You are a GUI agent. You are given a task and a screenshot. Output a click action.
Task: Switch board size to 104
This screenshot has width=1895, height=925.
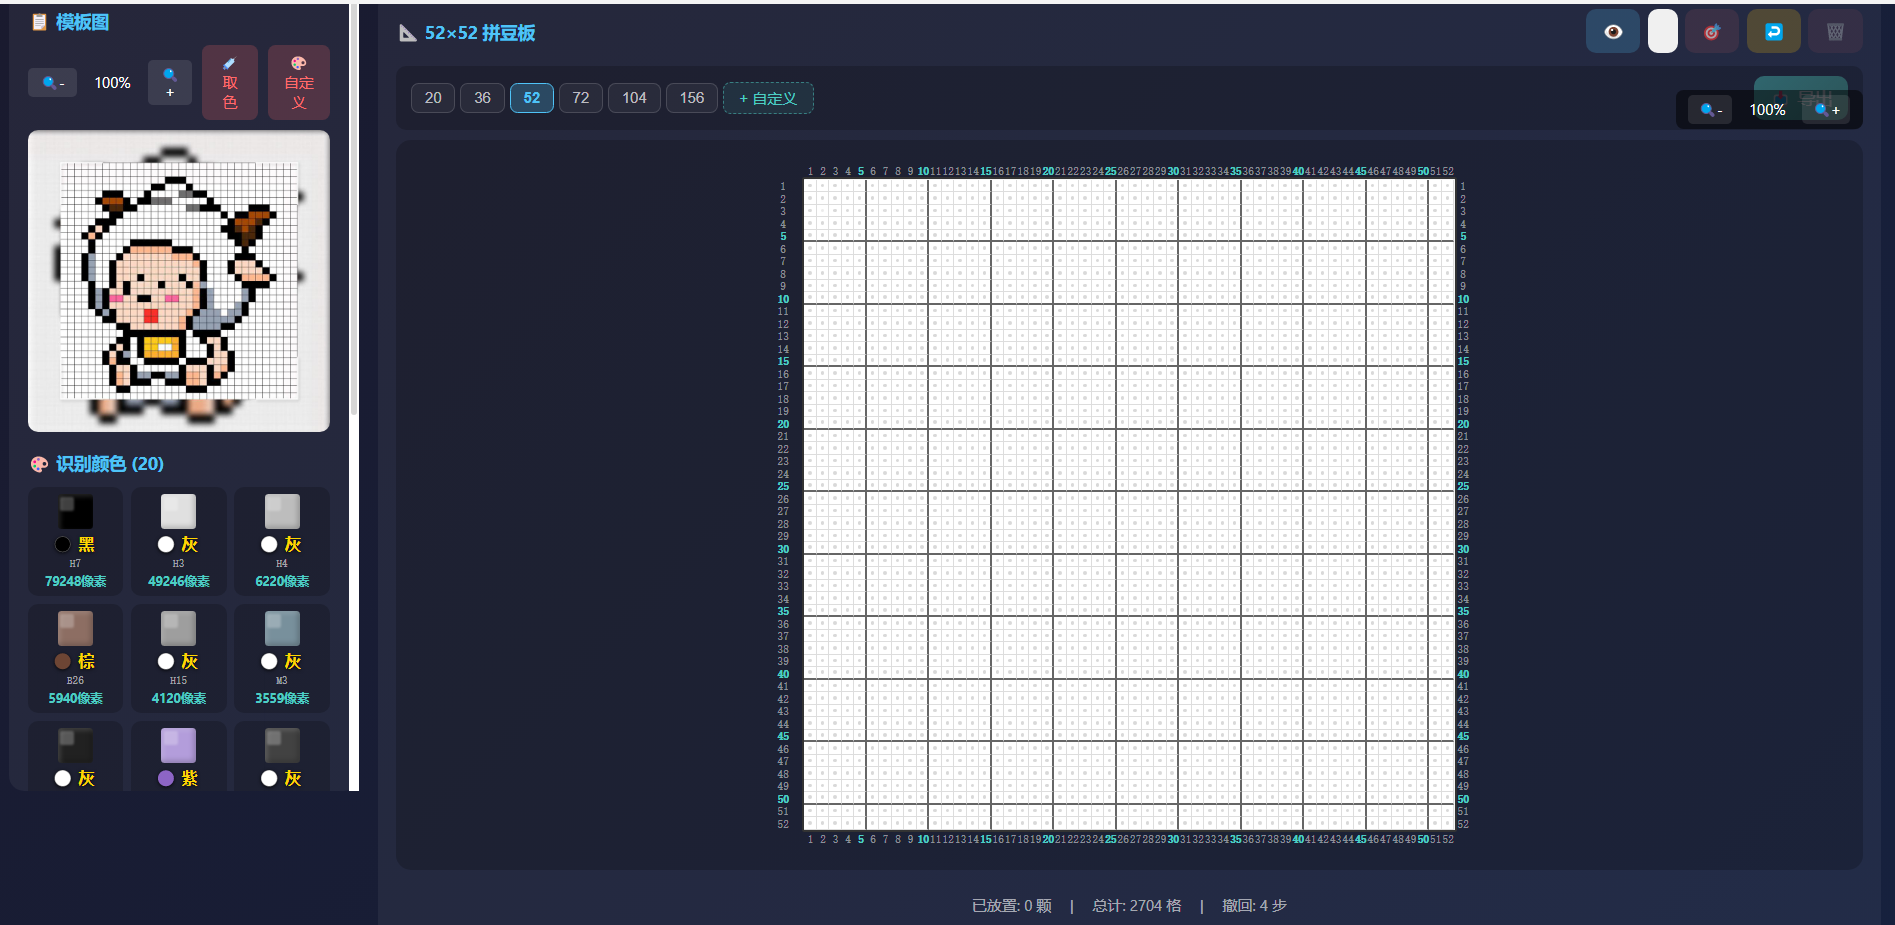[634, 98]
